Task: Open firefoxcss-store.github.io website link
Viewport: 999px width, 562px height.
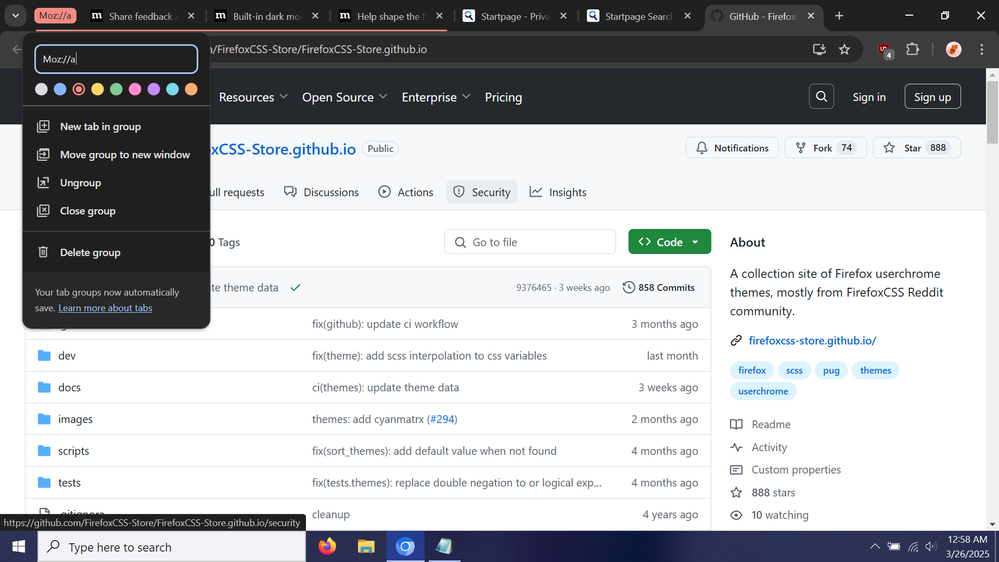Action: click(812, 340)
